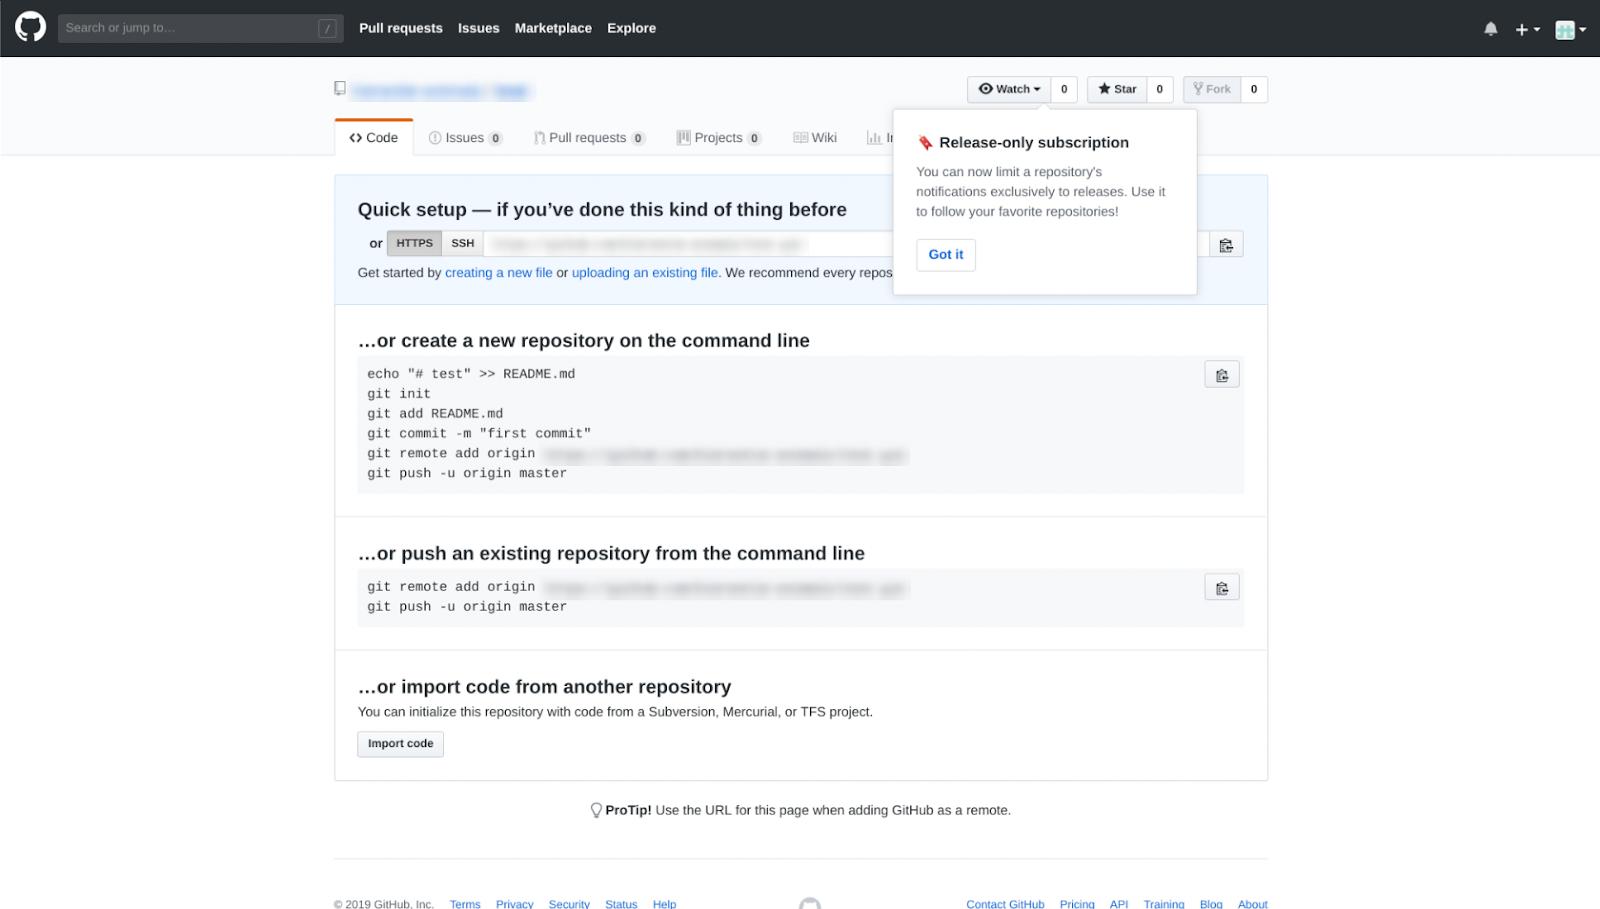
Task: Dismiss the popup with Got it
Action: [x=945, y=254]
